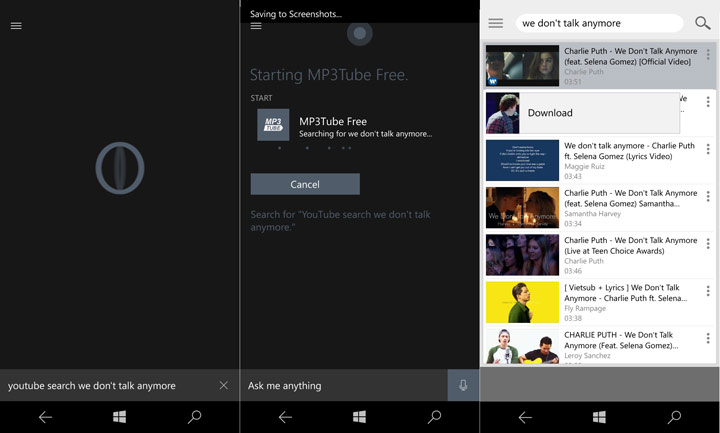The width and height of the screenshot is (720, 433).
Task: Clear the 'youtube search' query with X
Action: click(x=224, y=385)
